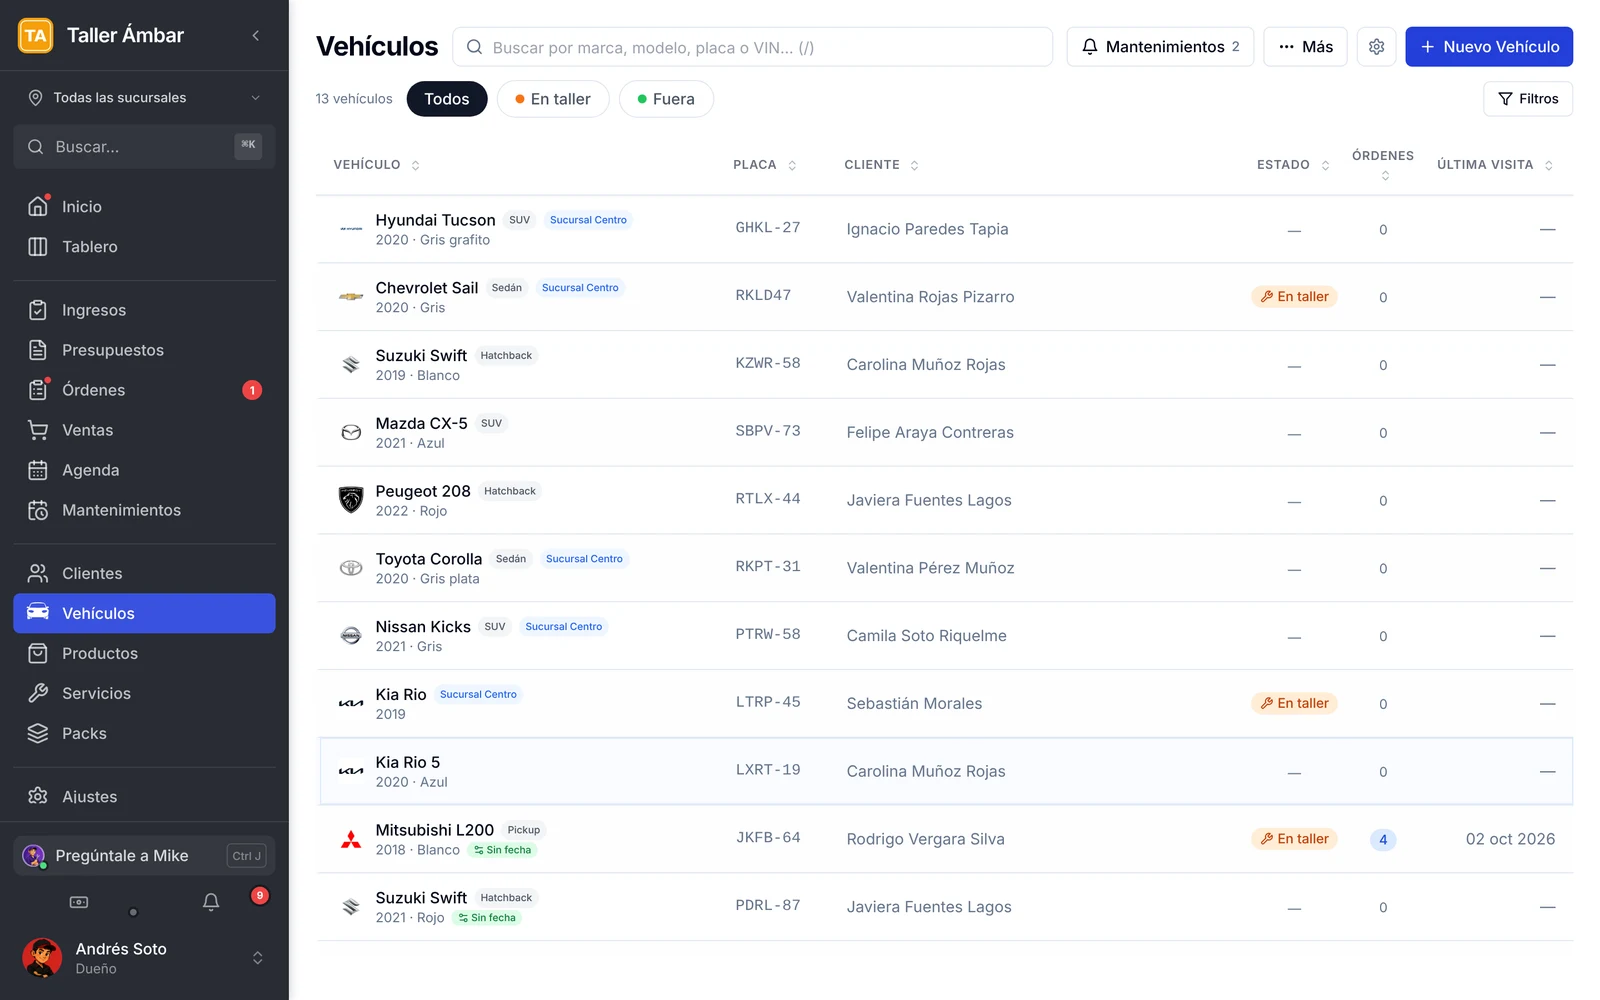1600x1000 pixels.
Task: Open the Hyundai Tucson vehicle row
Action: tap(945, 229)
